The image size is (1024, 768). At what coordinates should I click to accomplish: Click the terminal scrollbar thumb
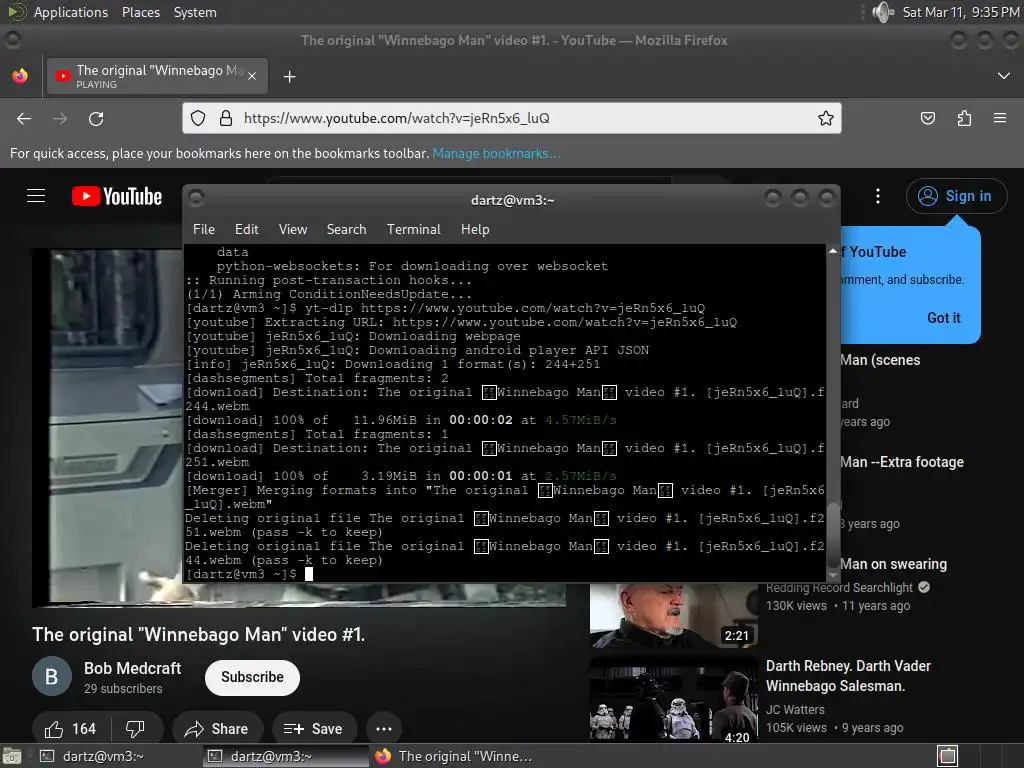(x=833, y=534)
